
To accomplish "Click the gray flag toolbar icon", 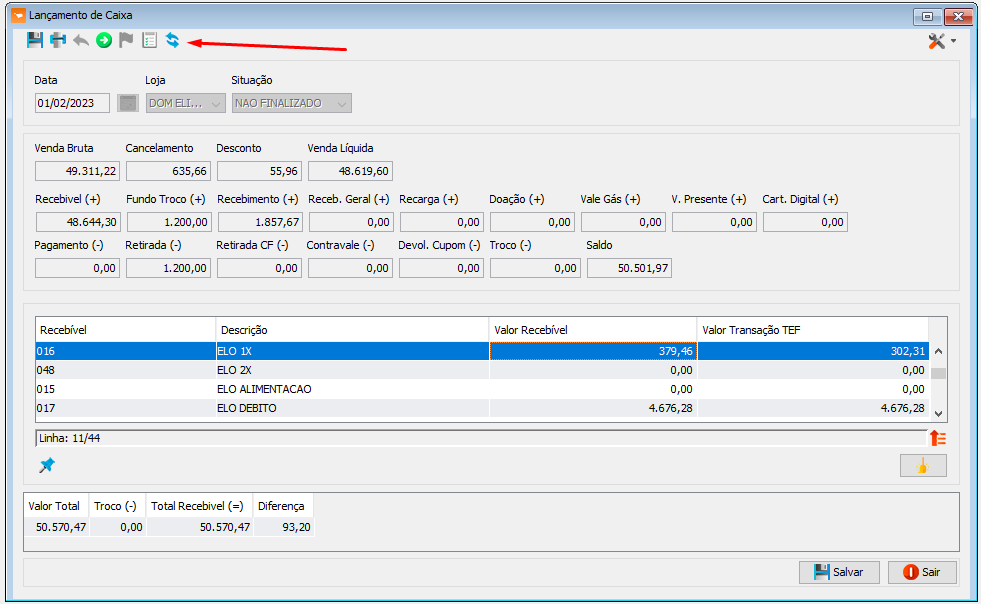I will [126, 40].
